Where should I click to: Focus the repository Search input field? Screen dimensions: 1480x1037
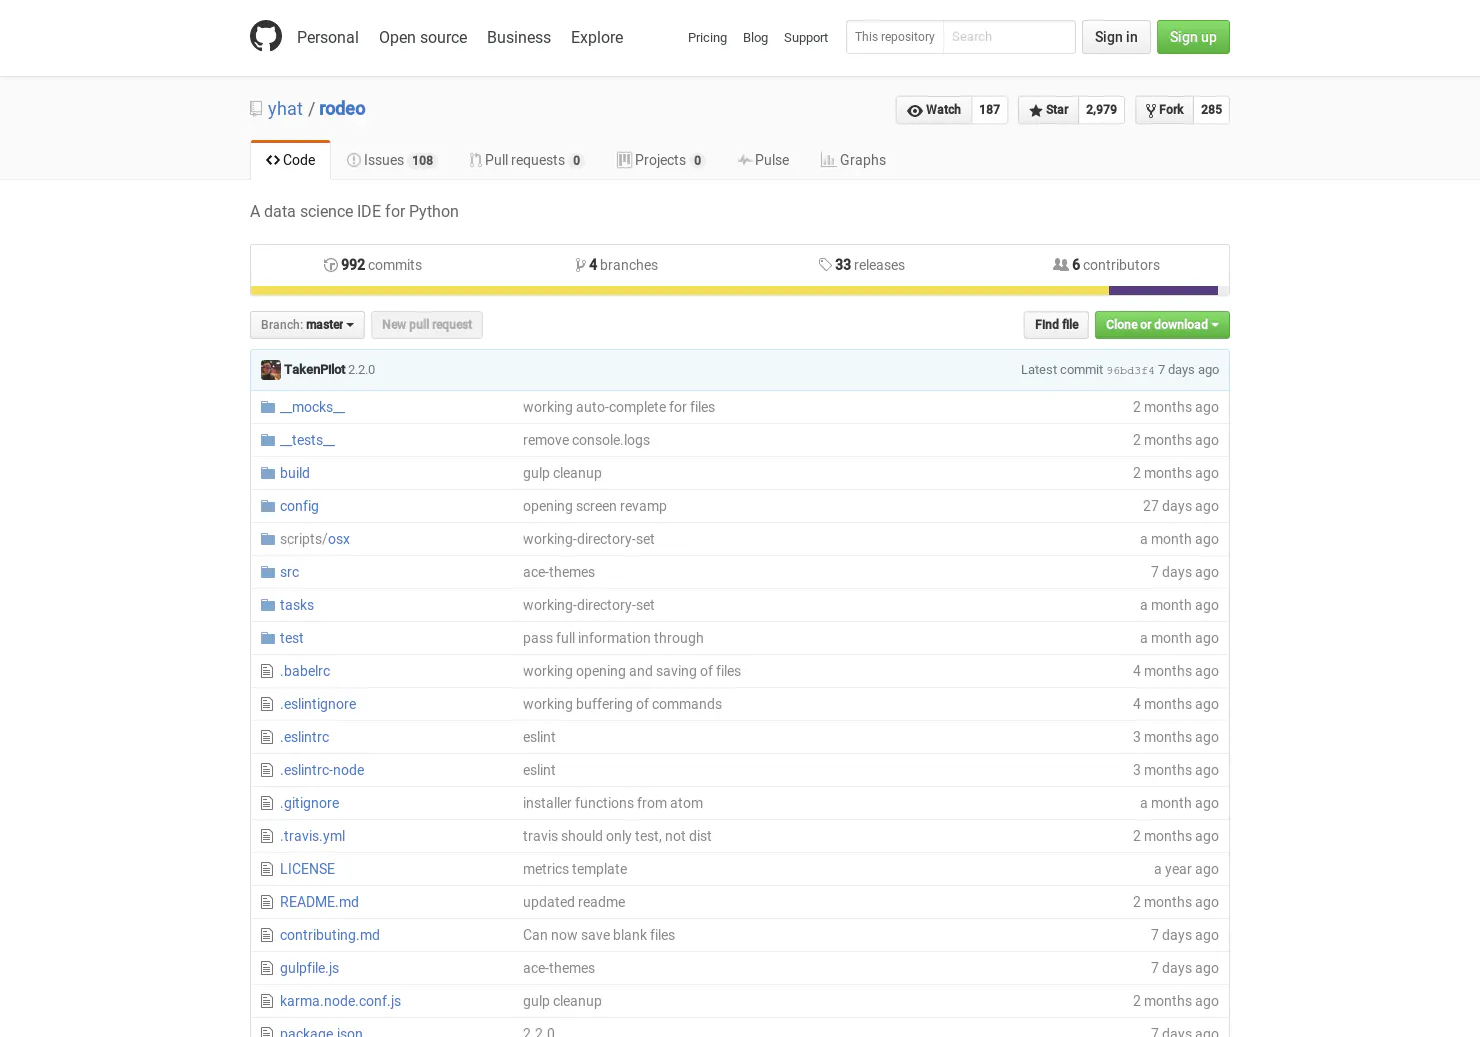point(1009,37)
